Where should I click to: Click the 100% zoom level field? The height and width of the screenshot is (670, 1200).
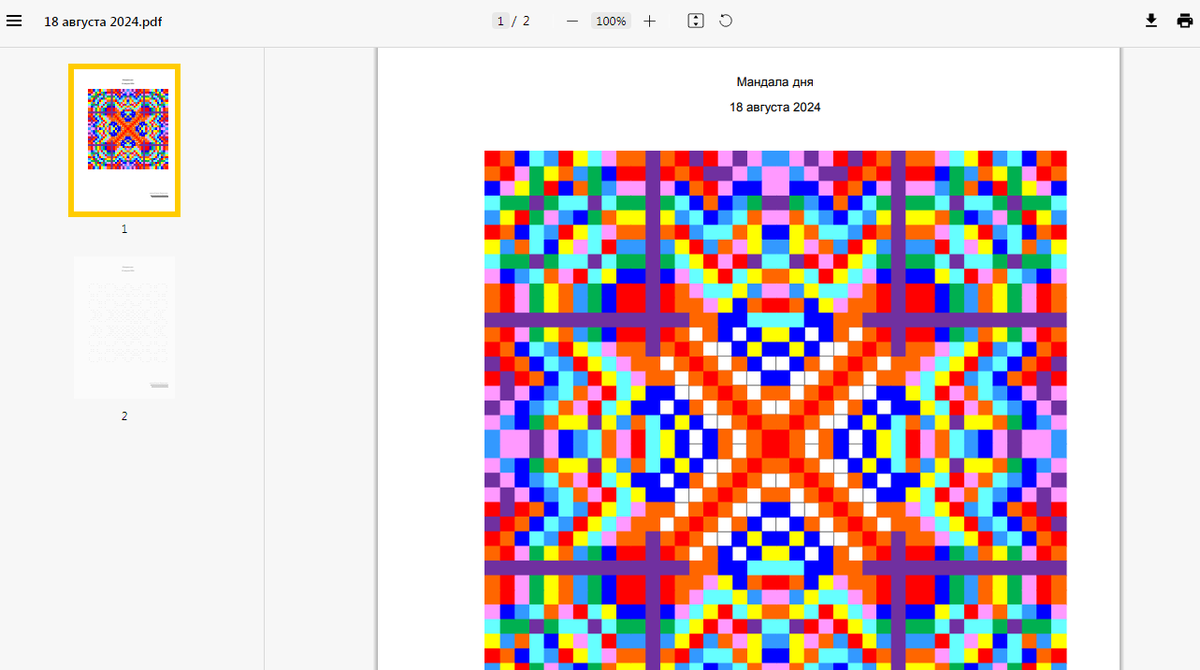pyautogui.click(x=610, y=21)
